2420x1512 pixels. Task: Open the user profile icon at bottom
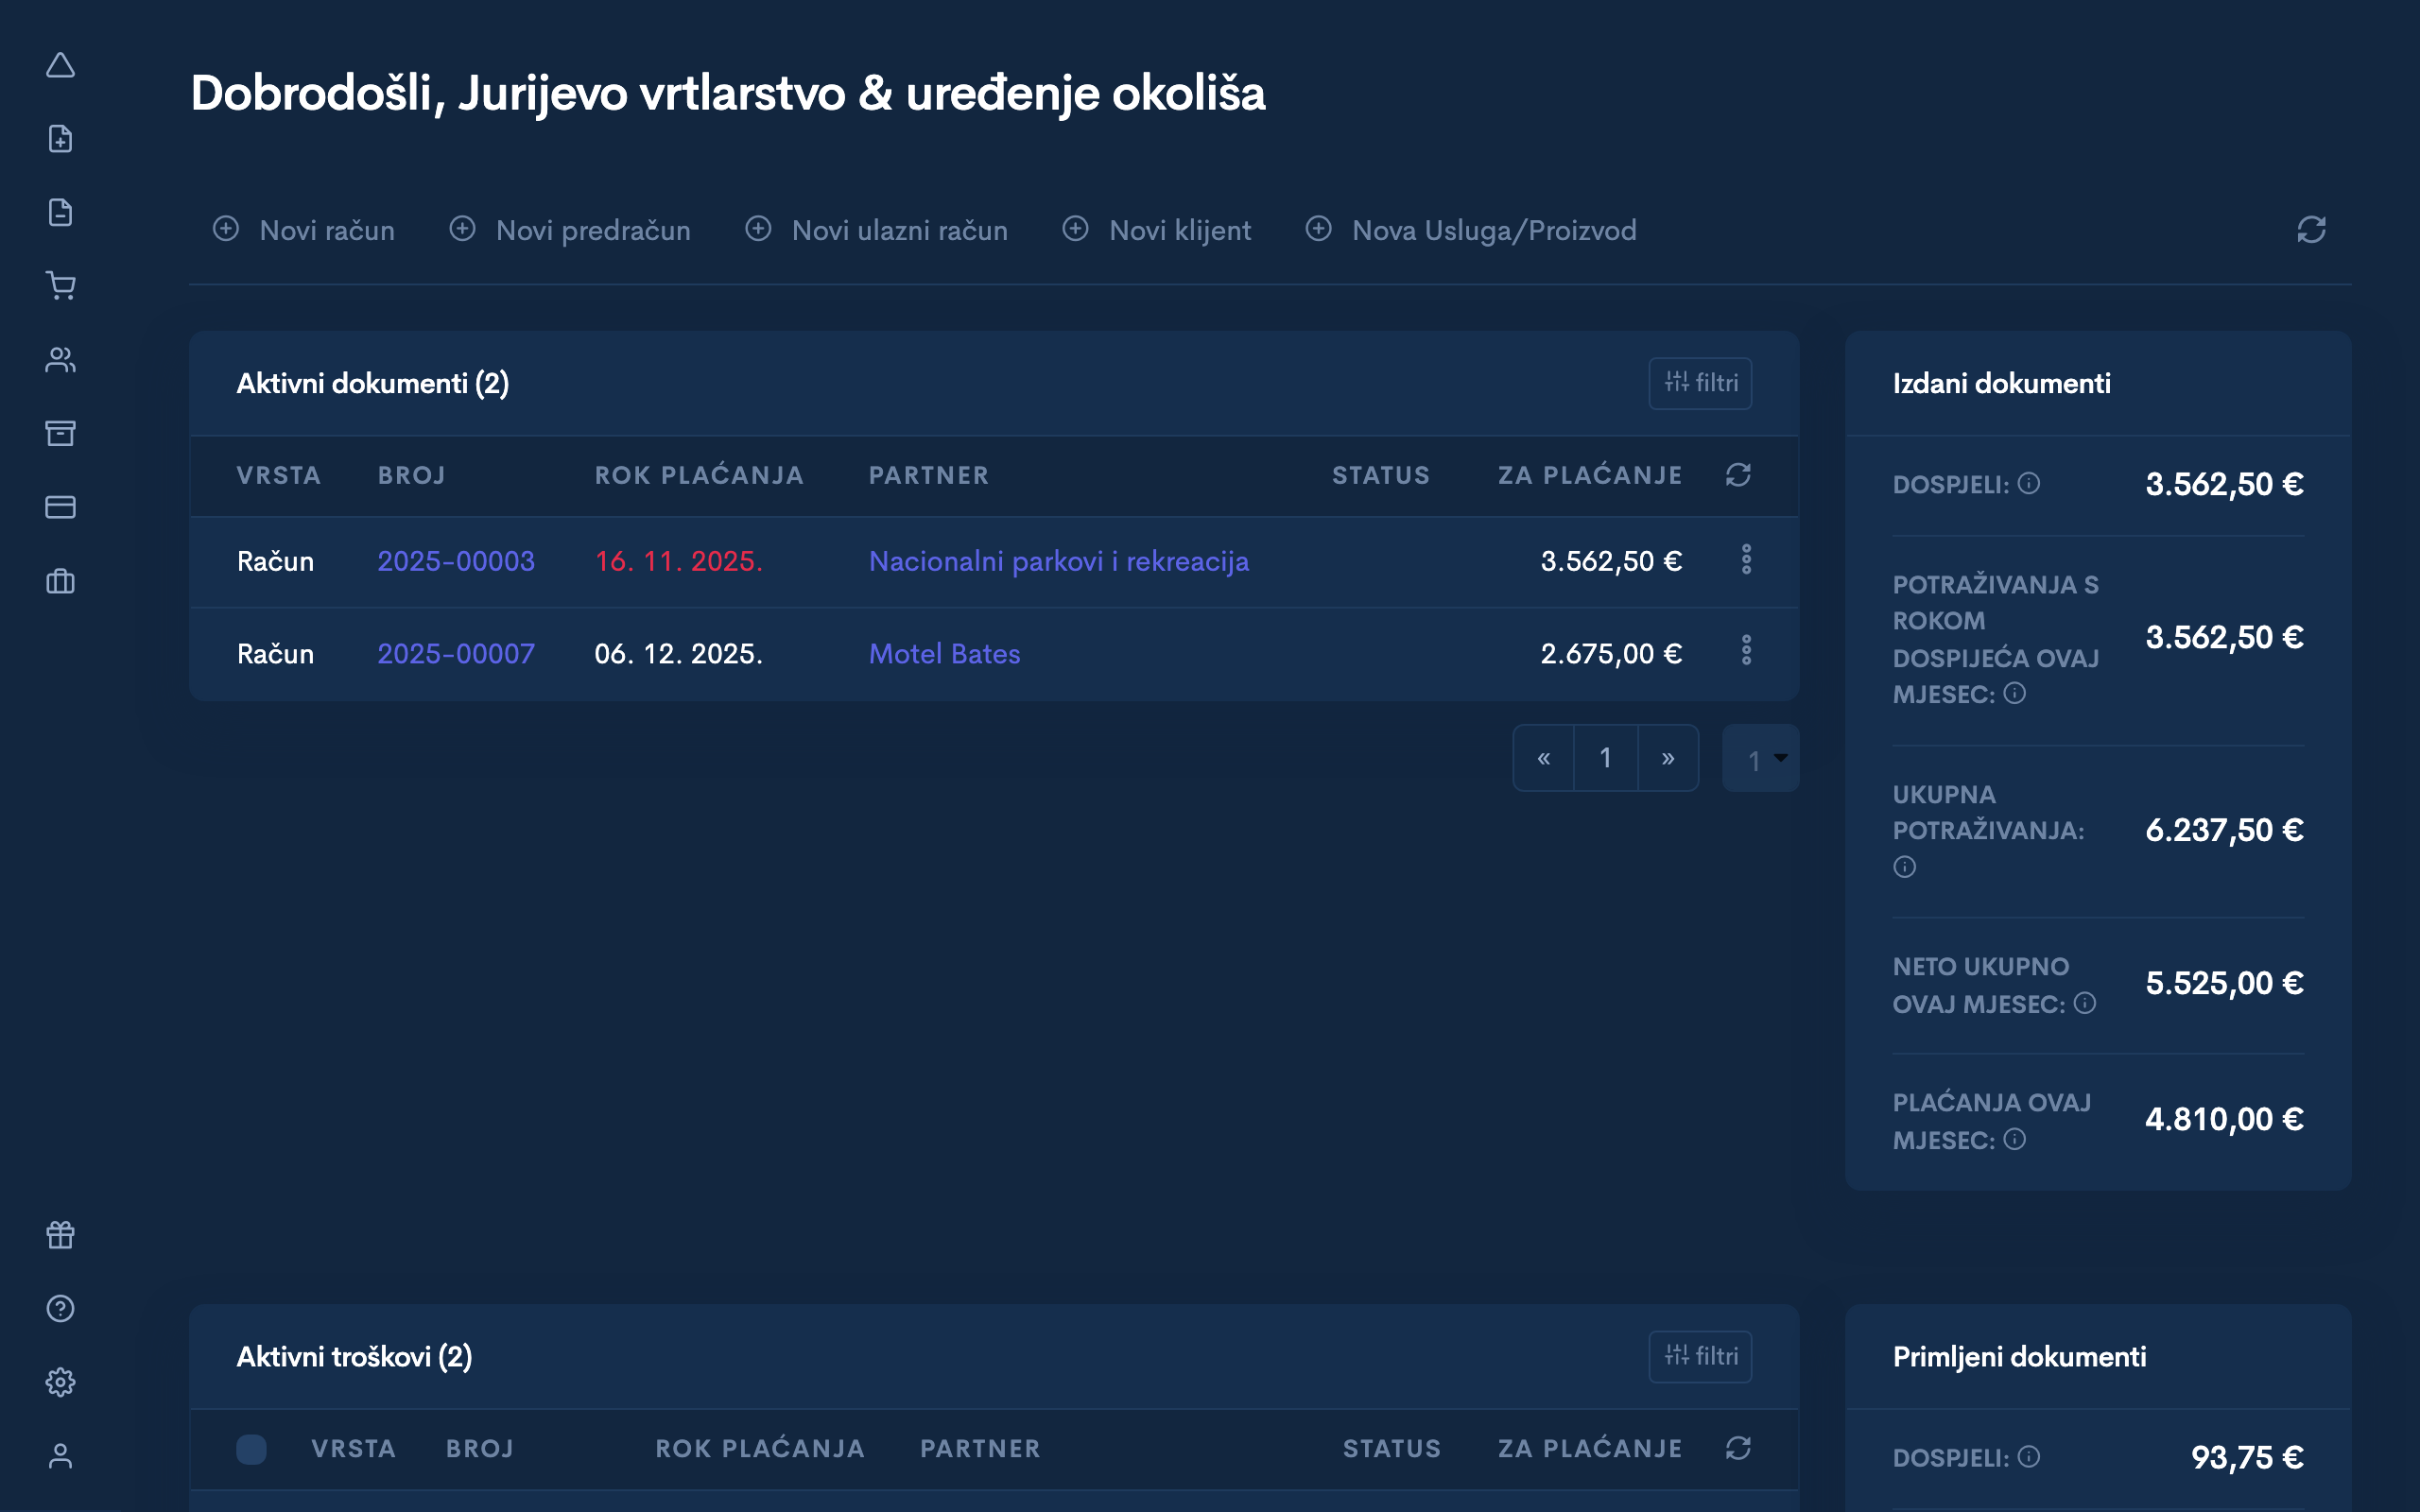60,1456
